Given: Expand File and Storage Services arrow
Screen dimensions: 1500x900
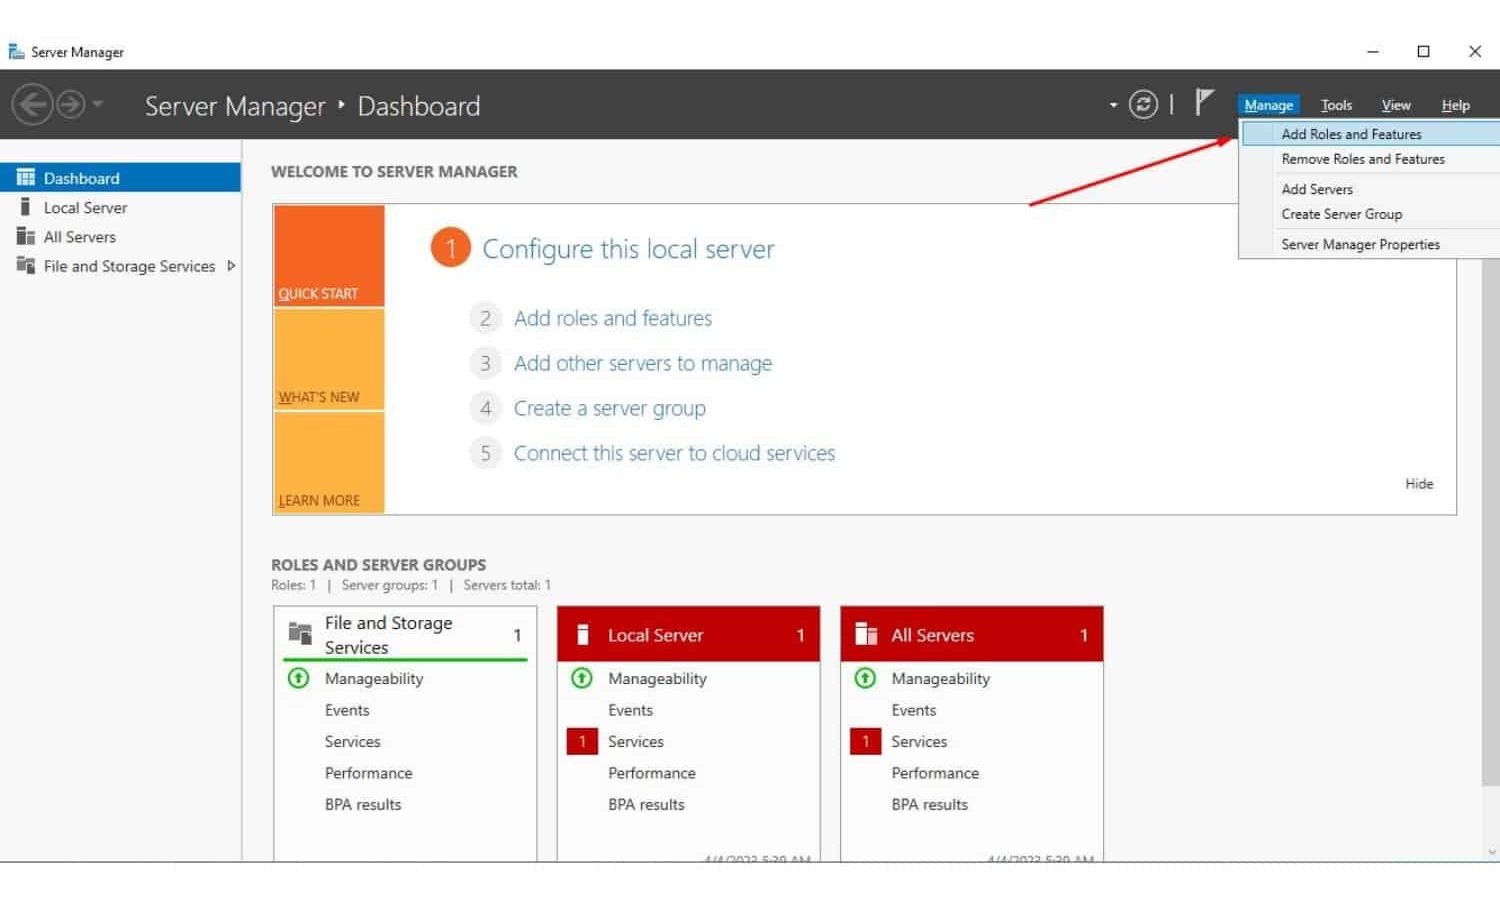Looking at the screenshot, I should (231, 266).
